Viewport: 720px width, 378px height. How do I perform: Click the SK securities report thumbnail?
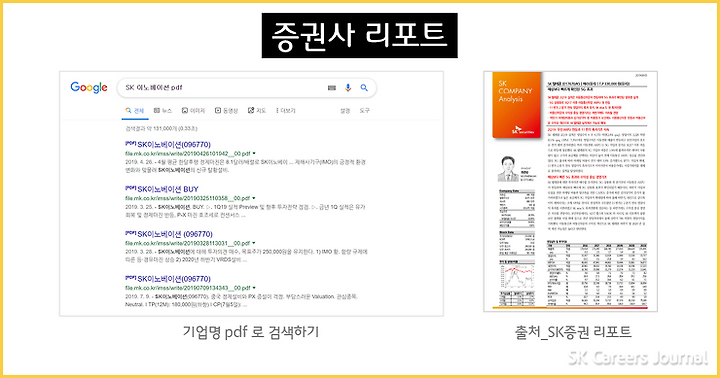click(x=570, y=191)
